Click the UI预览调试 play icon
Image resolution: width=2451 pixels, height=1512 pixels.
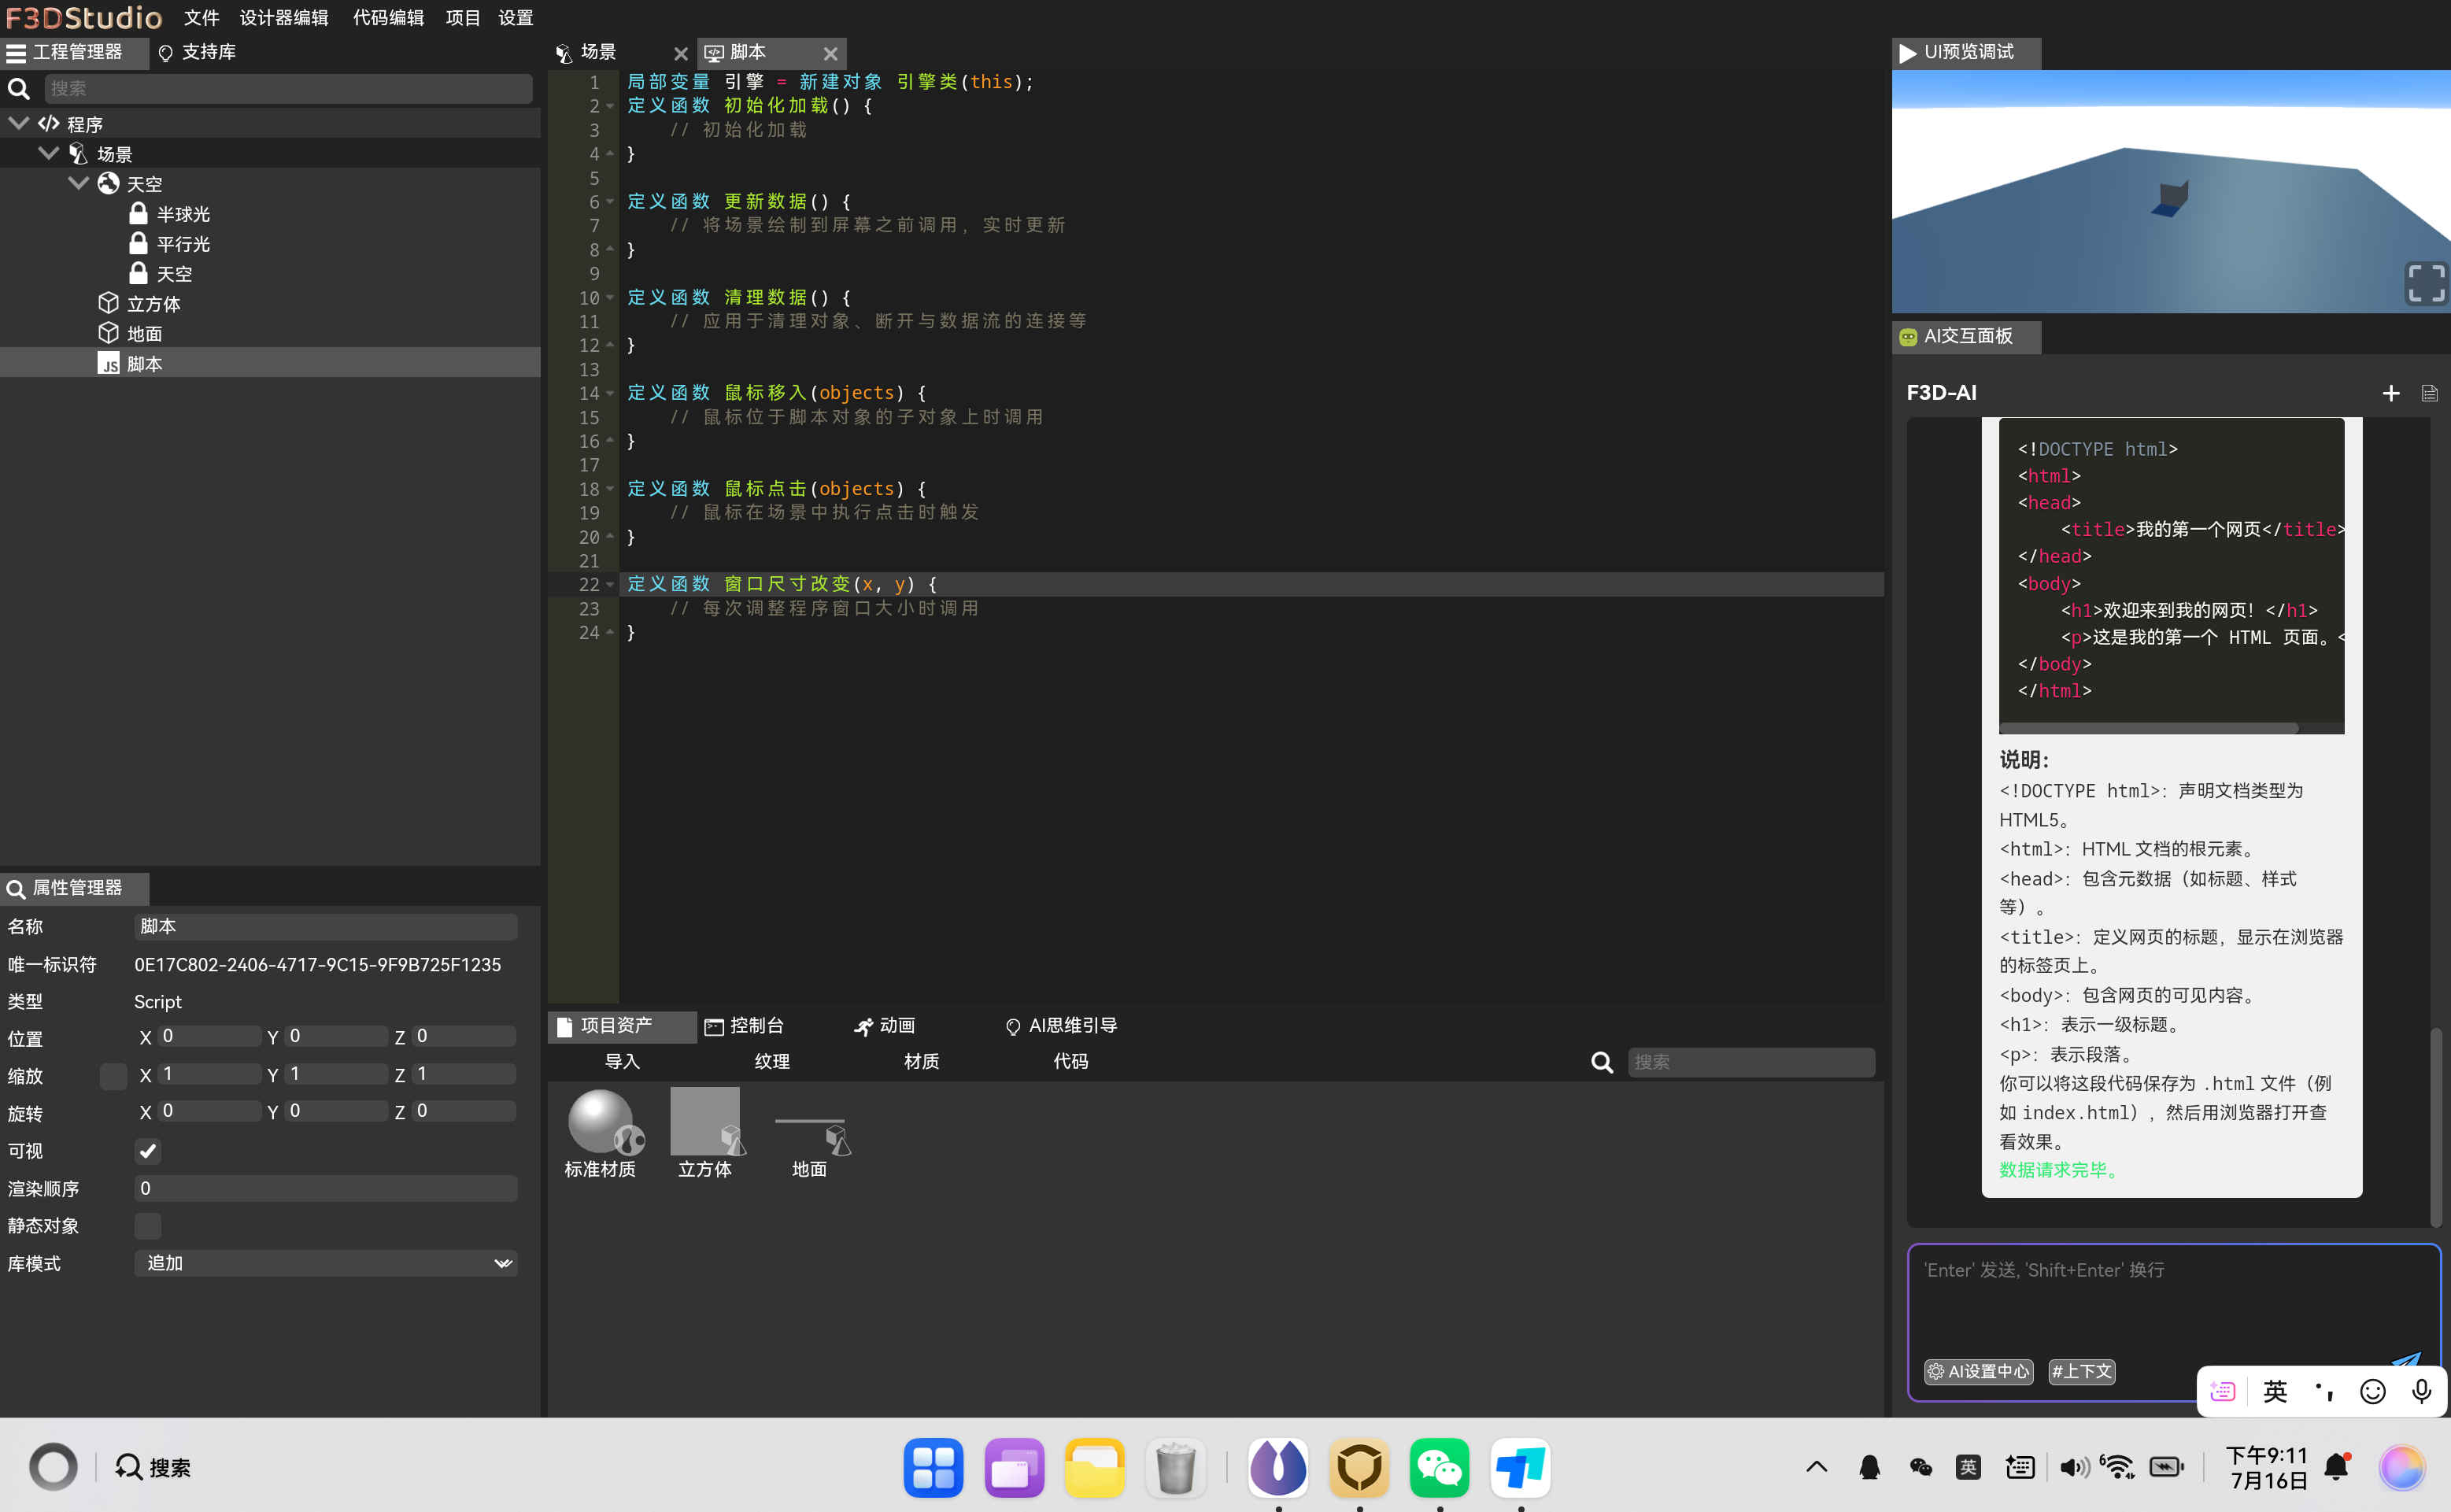point(1908,53)
